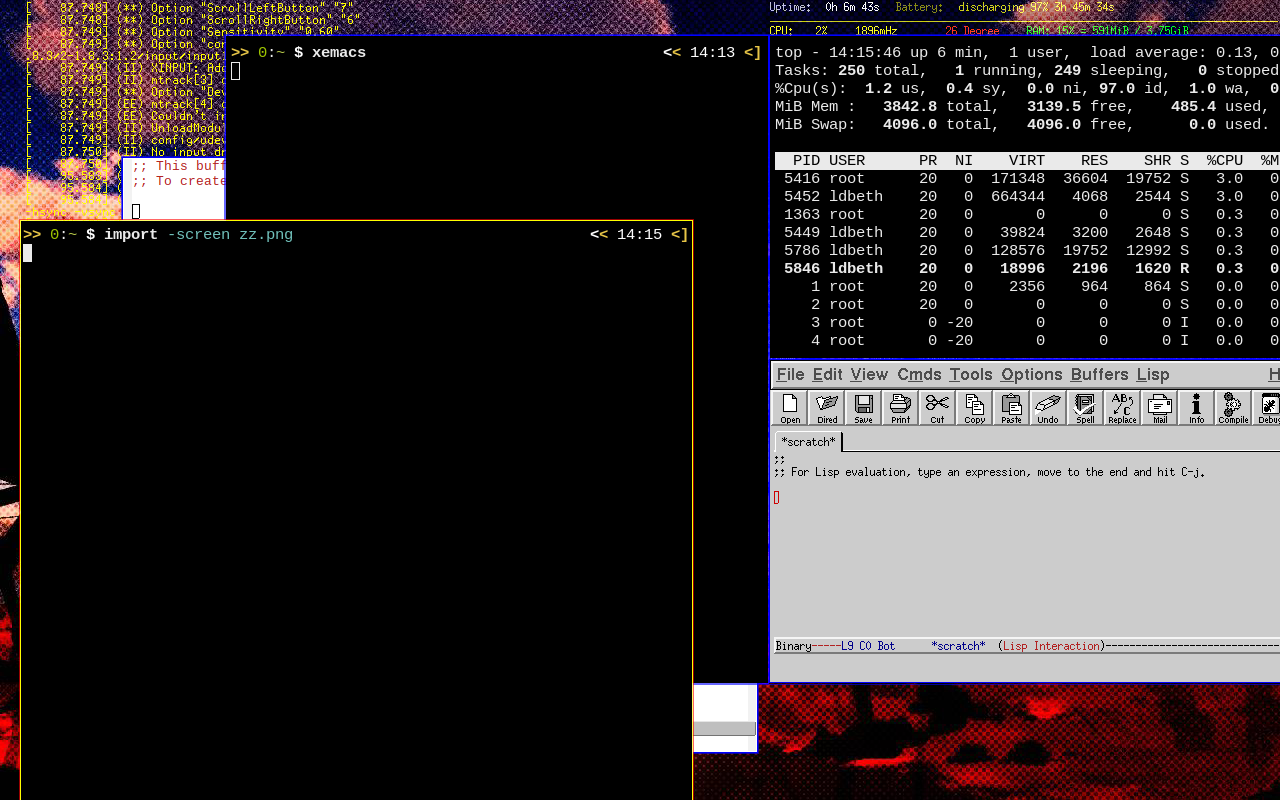Screen dimensions: 1280x800
Task: Click the Mail toolbar icon
Action: click(x=1159, y=408)
